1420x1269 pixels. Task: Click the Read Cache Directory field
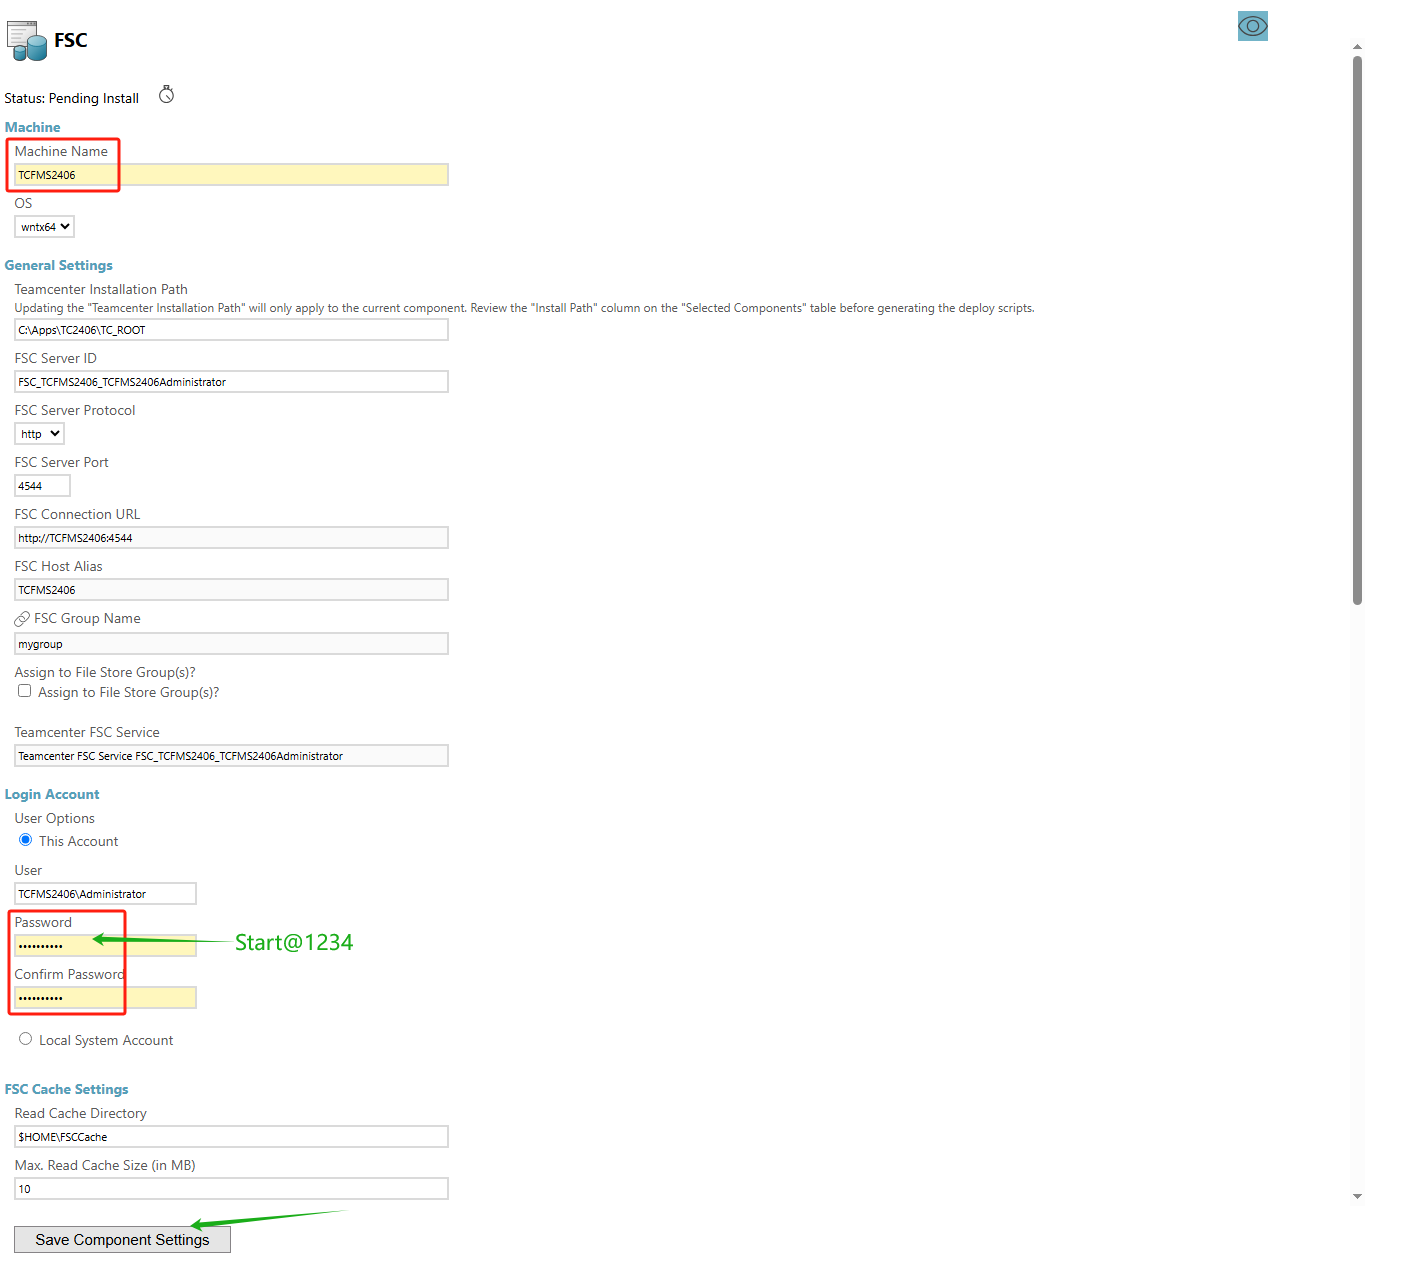(x=232, y=1137)
